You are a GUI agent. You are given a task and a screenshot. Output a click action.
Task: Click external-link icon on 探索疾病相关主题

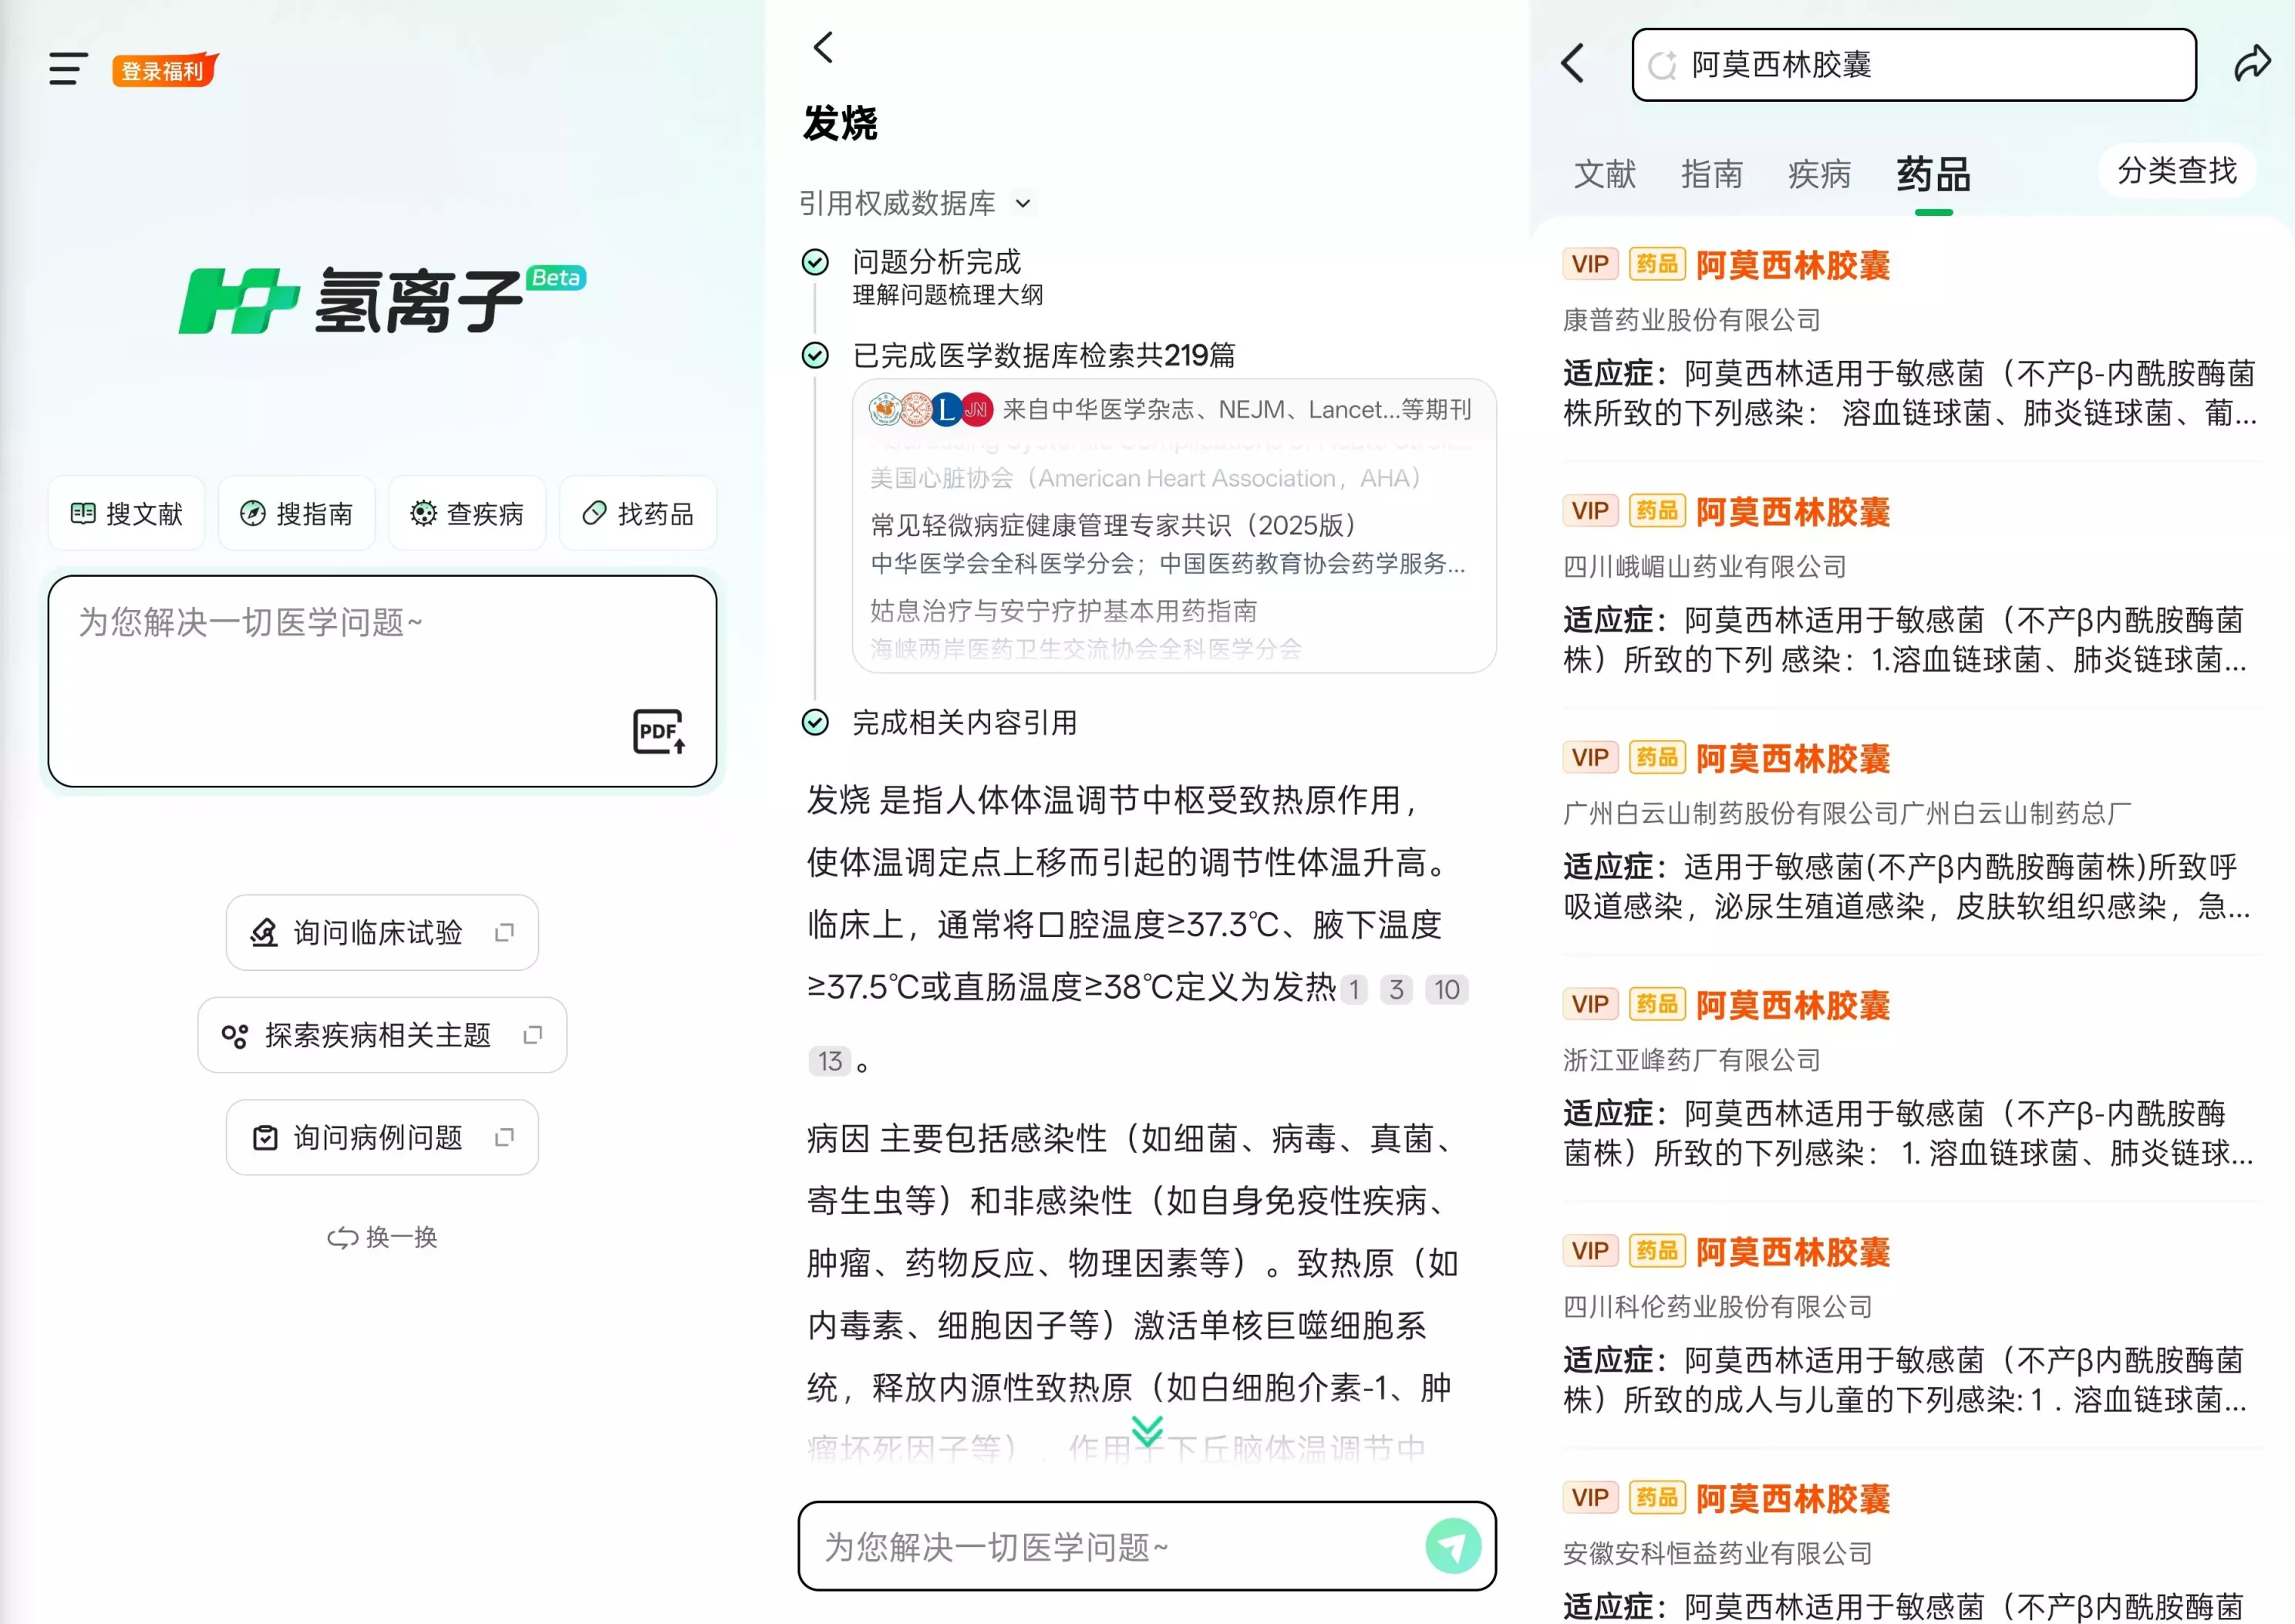pos(533,1034)
